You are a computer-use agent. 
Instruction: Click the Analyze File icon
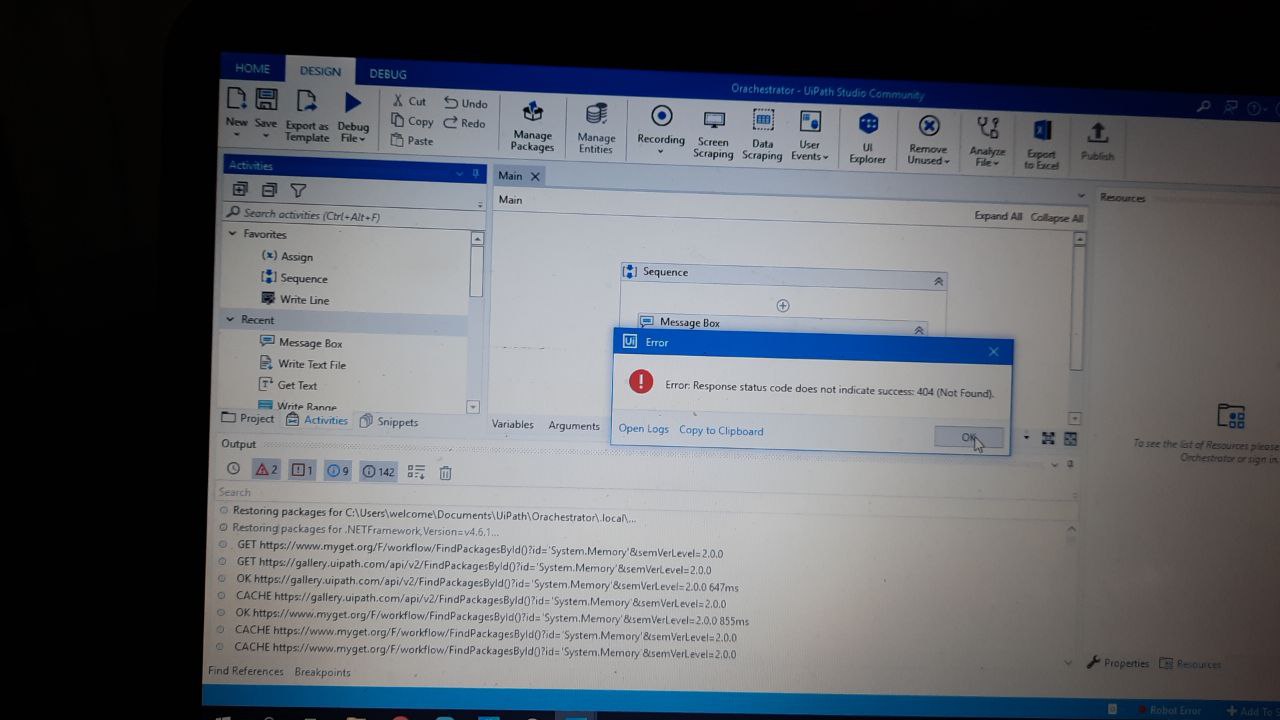coord(988,127)
